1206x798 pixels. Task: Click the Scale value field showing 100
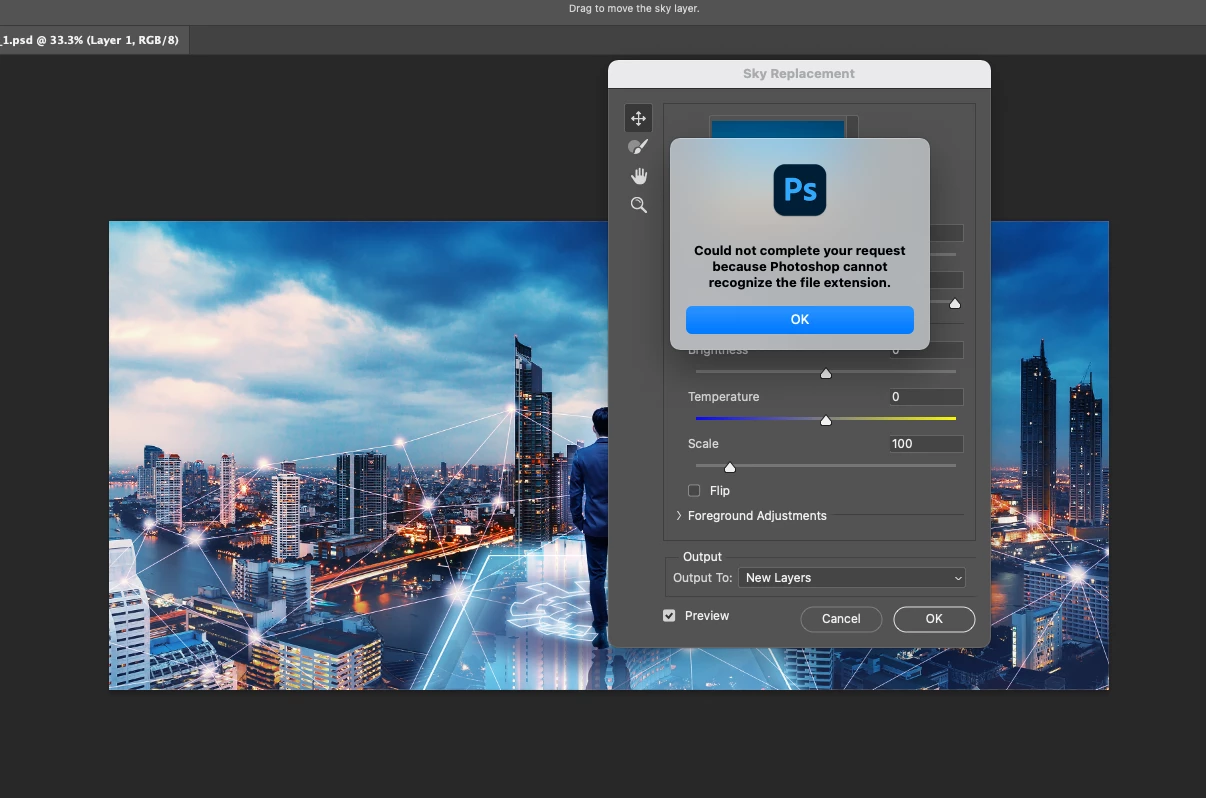[926, 444]
